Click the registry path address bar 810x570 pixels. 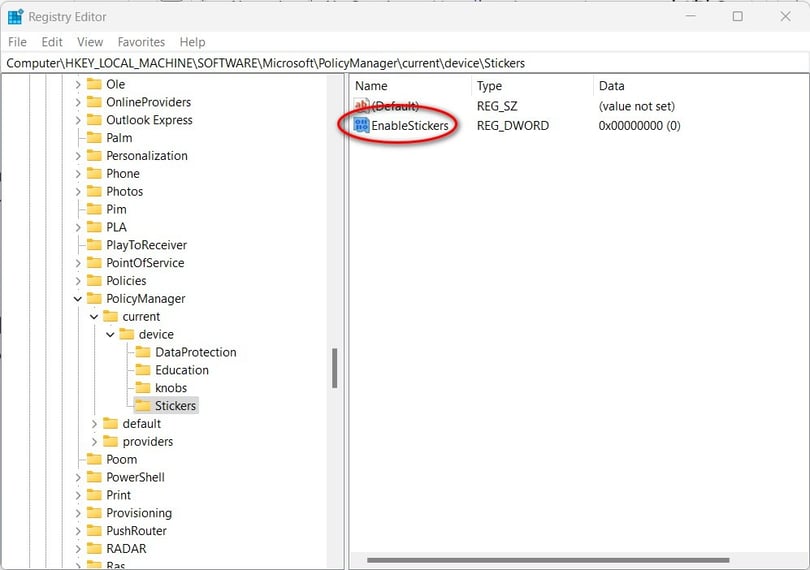[400, 63]
